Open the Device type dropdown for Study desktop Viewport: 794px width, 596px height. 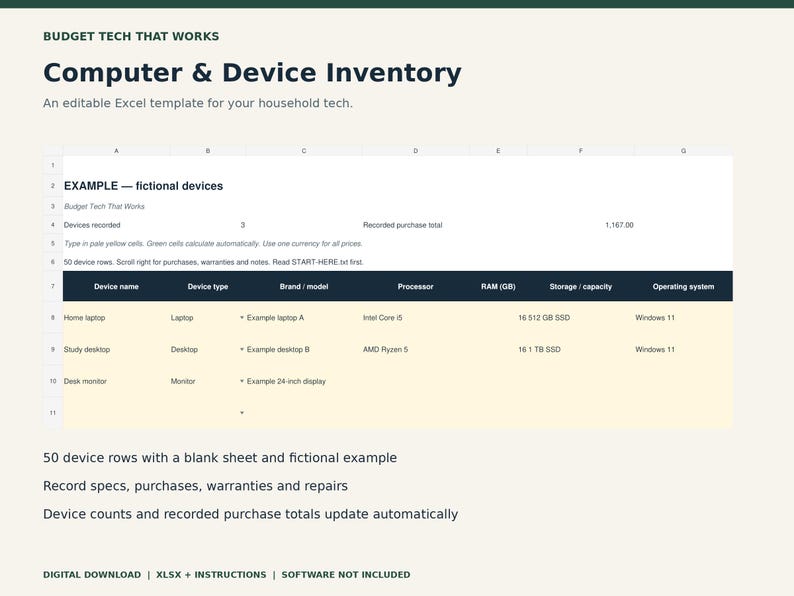[x=242, y=349]
